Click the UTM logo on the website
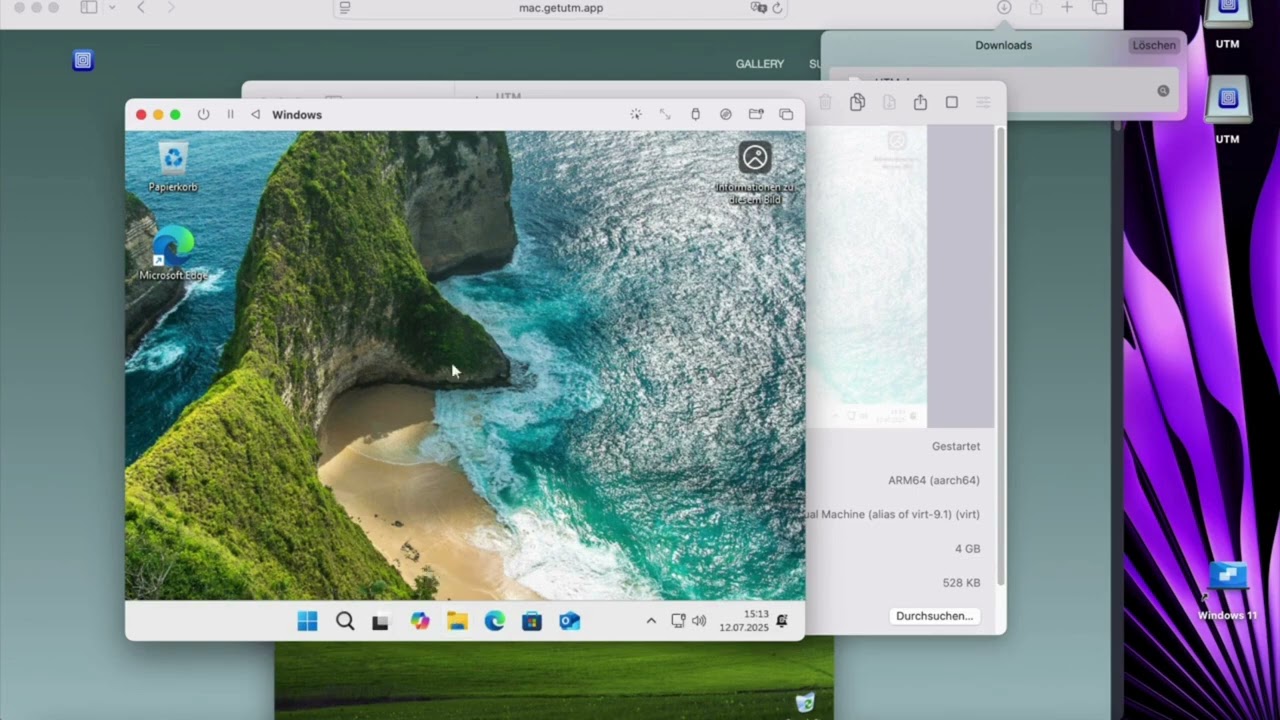Screen dimensions: 1280x720 (83, 61)
